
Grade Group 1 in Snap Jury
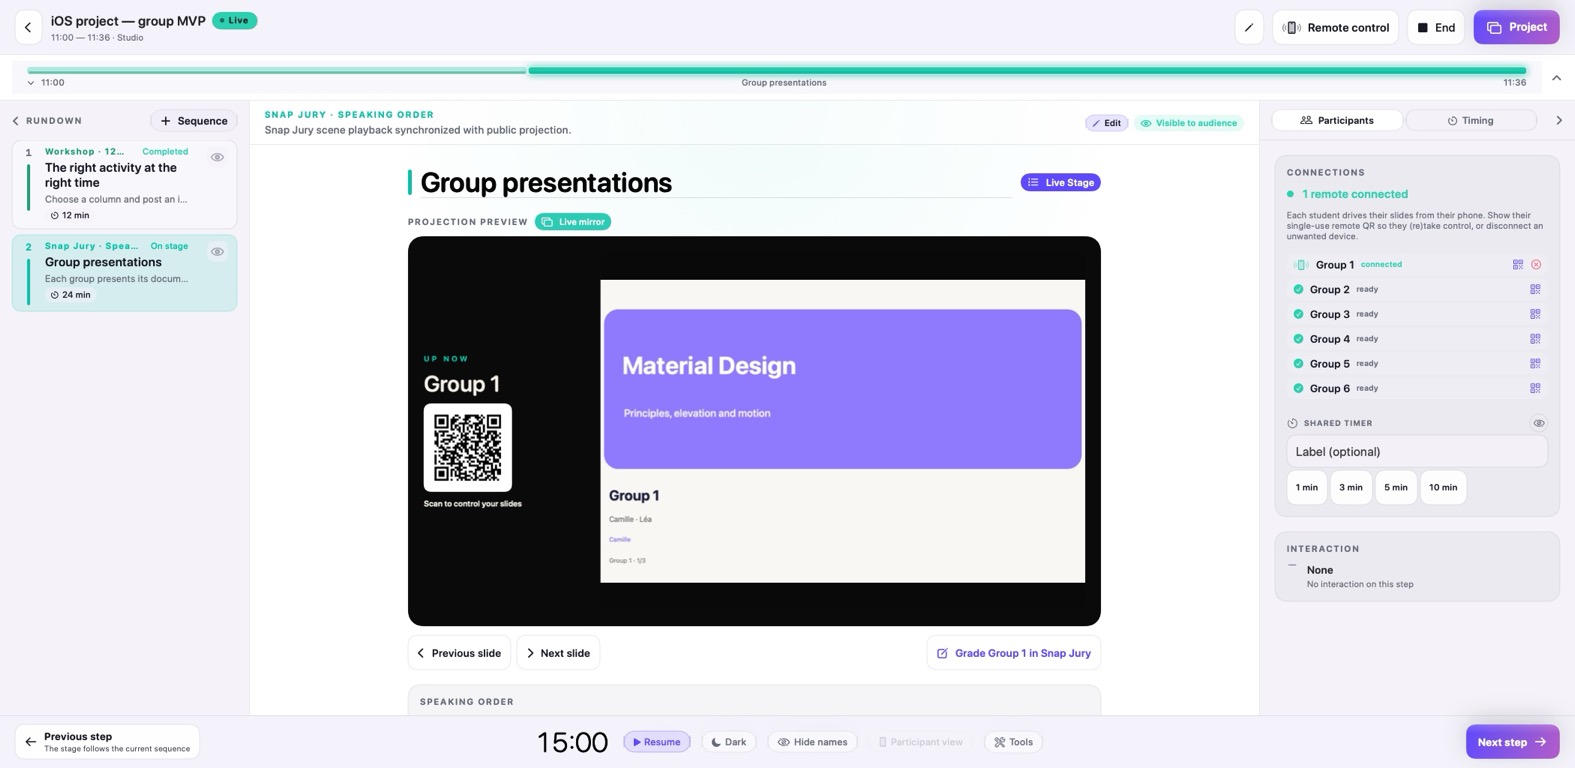pyautogui.click(x=1014, y=653)
